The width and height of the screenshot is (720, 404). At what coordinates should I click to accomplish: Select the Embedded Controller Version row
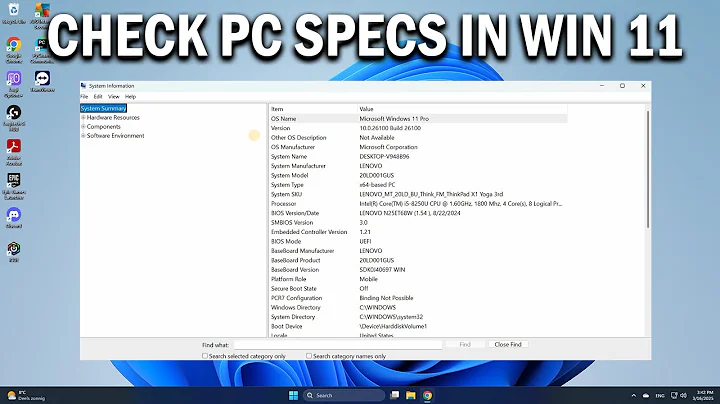[x=418, y=232]
